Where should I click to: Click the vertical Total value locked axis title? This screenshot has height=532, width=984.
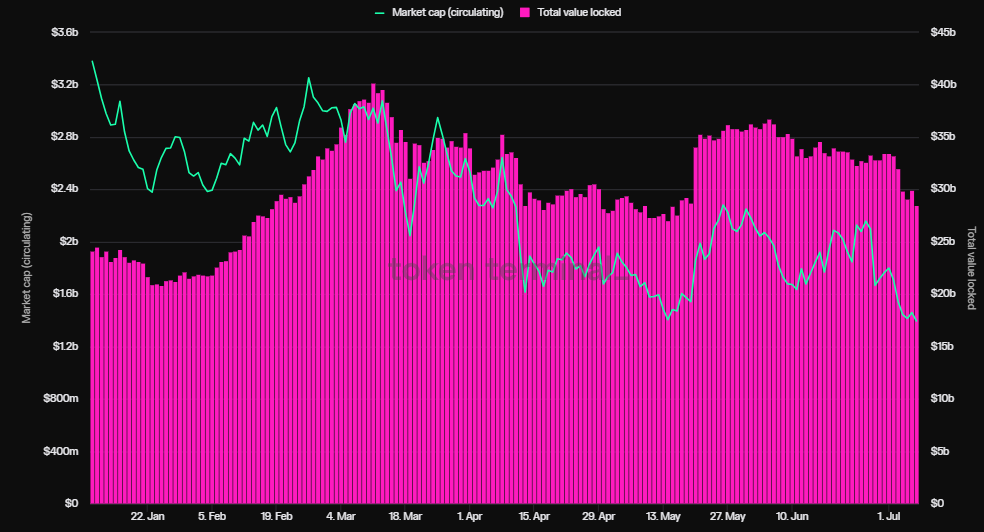pos(971,268)
